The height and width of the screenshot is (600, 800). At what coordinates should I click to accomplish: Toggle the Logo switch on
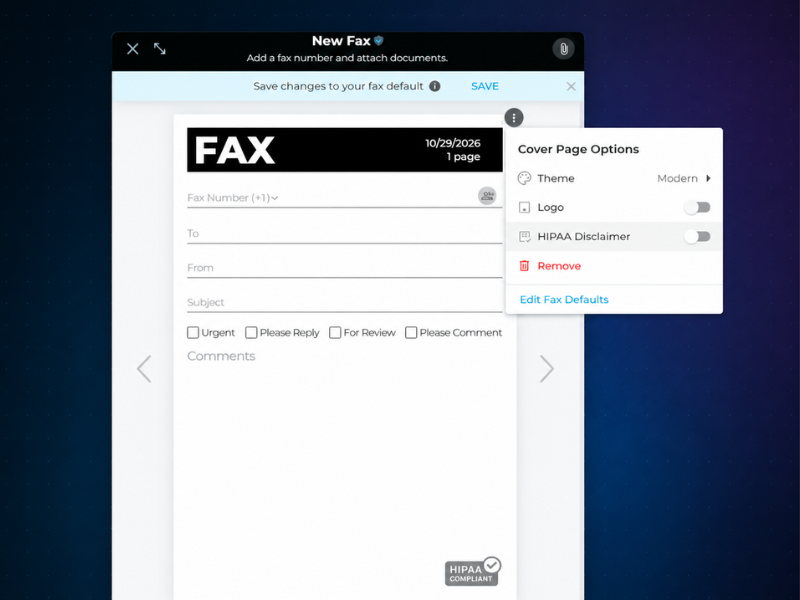click(697, 208)
